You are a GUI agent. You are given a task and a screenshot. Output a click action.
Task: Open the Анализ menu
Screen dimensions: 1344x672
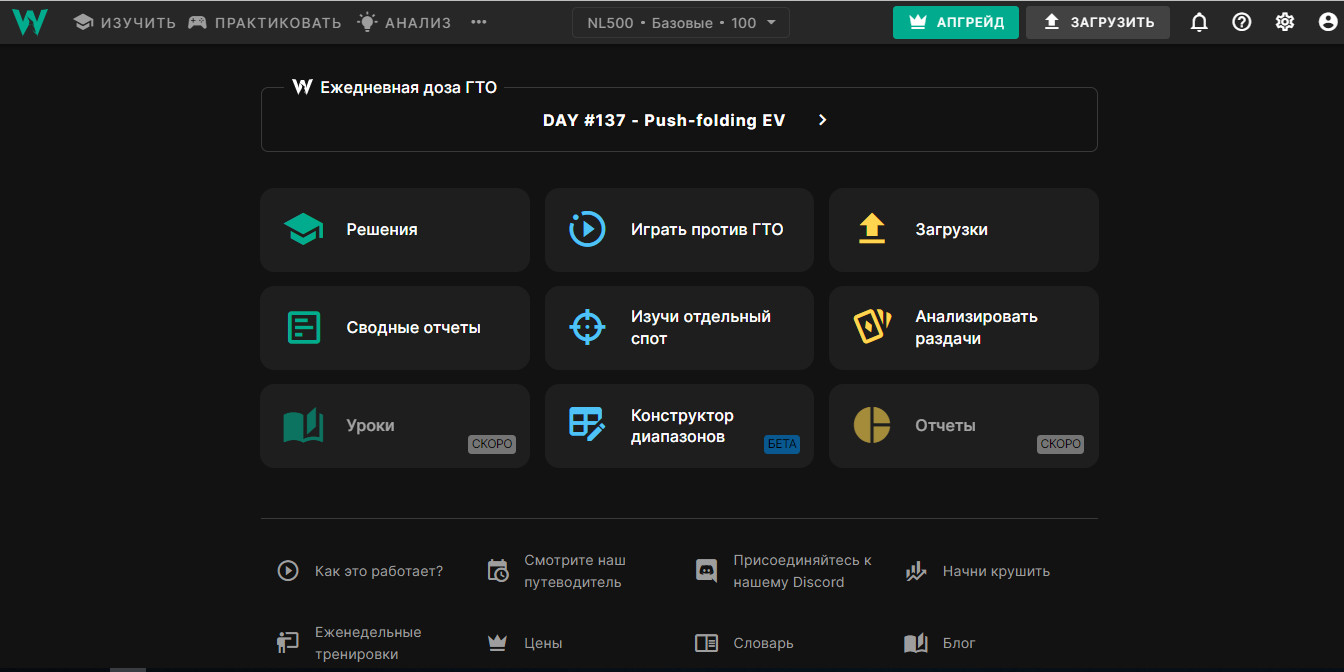coord(405,22)
